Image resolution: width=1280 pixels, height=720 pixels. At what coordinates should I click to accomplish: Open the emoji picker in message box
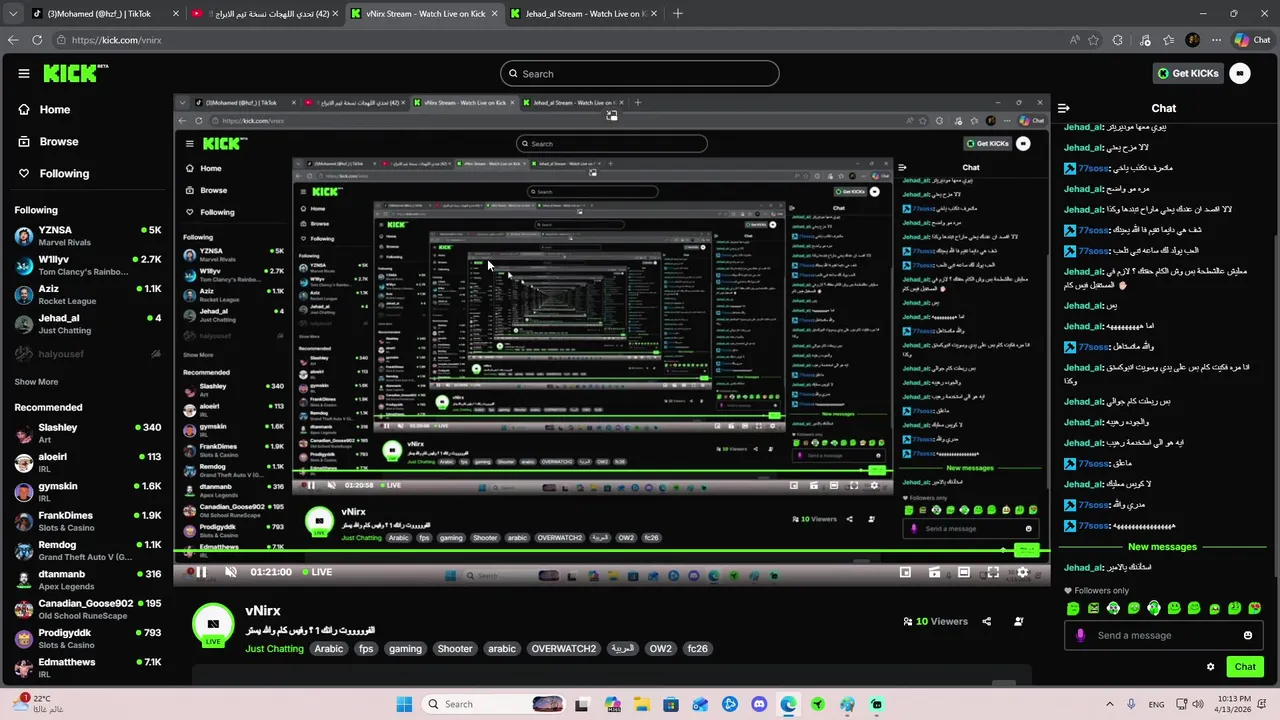coord(1247,635)
